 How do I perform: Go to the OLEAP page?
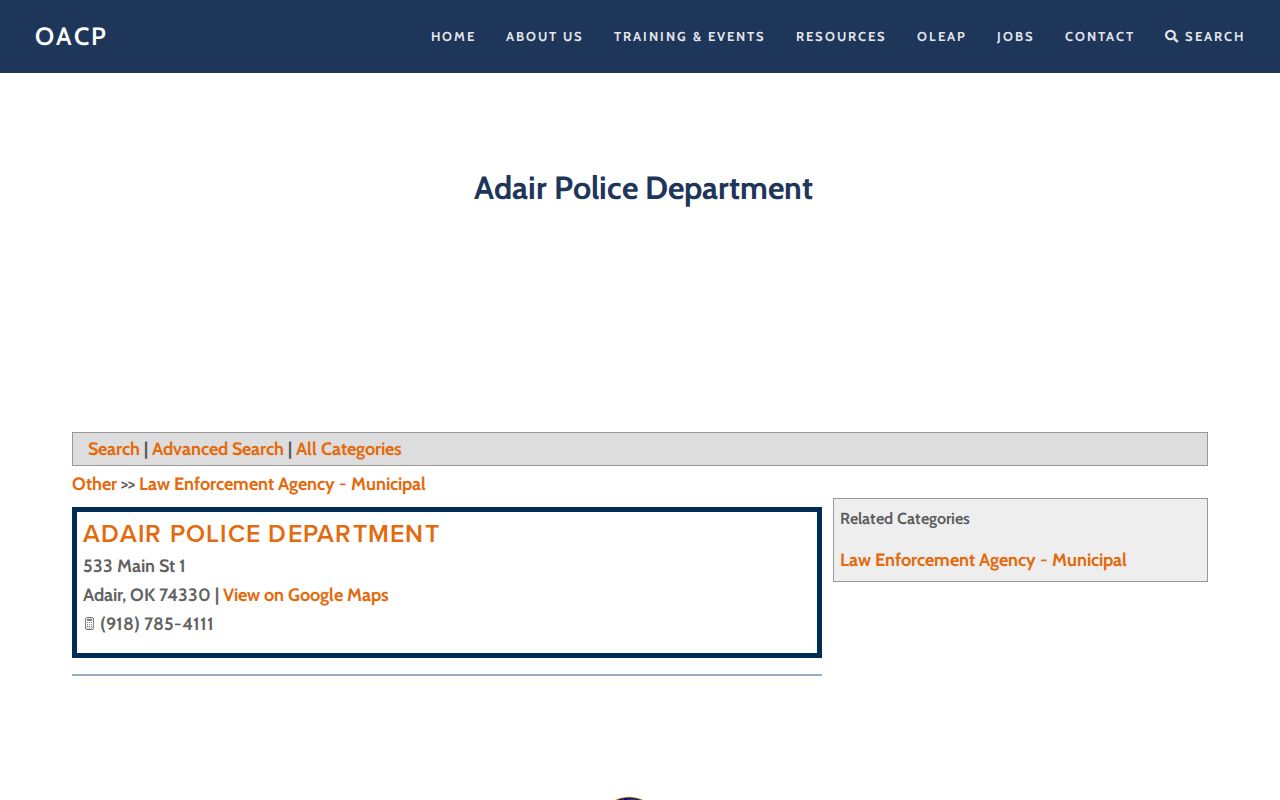click(x=941, y=37)
